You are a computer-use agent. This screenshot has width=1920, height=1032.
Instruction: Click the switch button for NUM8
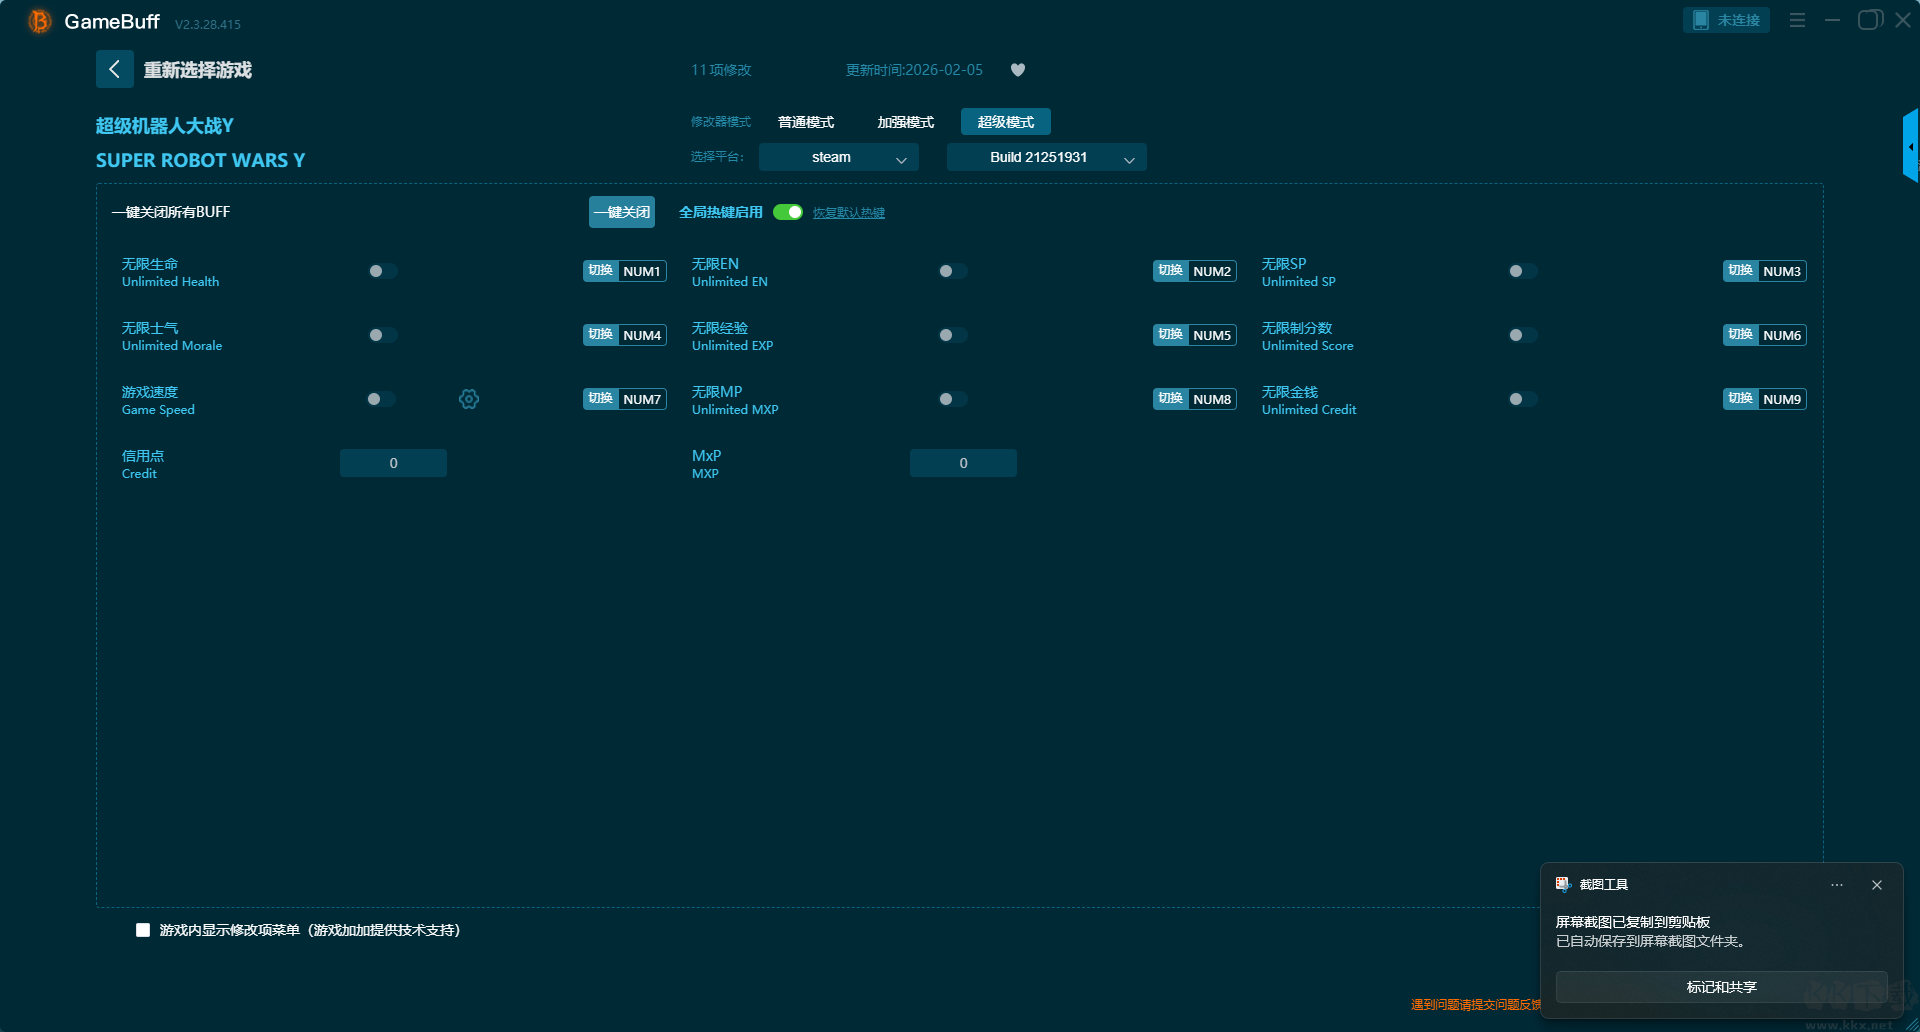[x=1171, y=399]
